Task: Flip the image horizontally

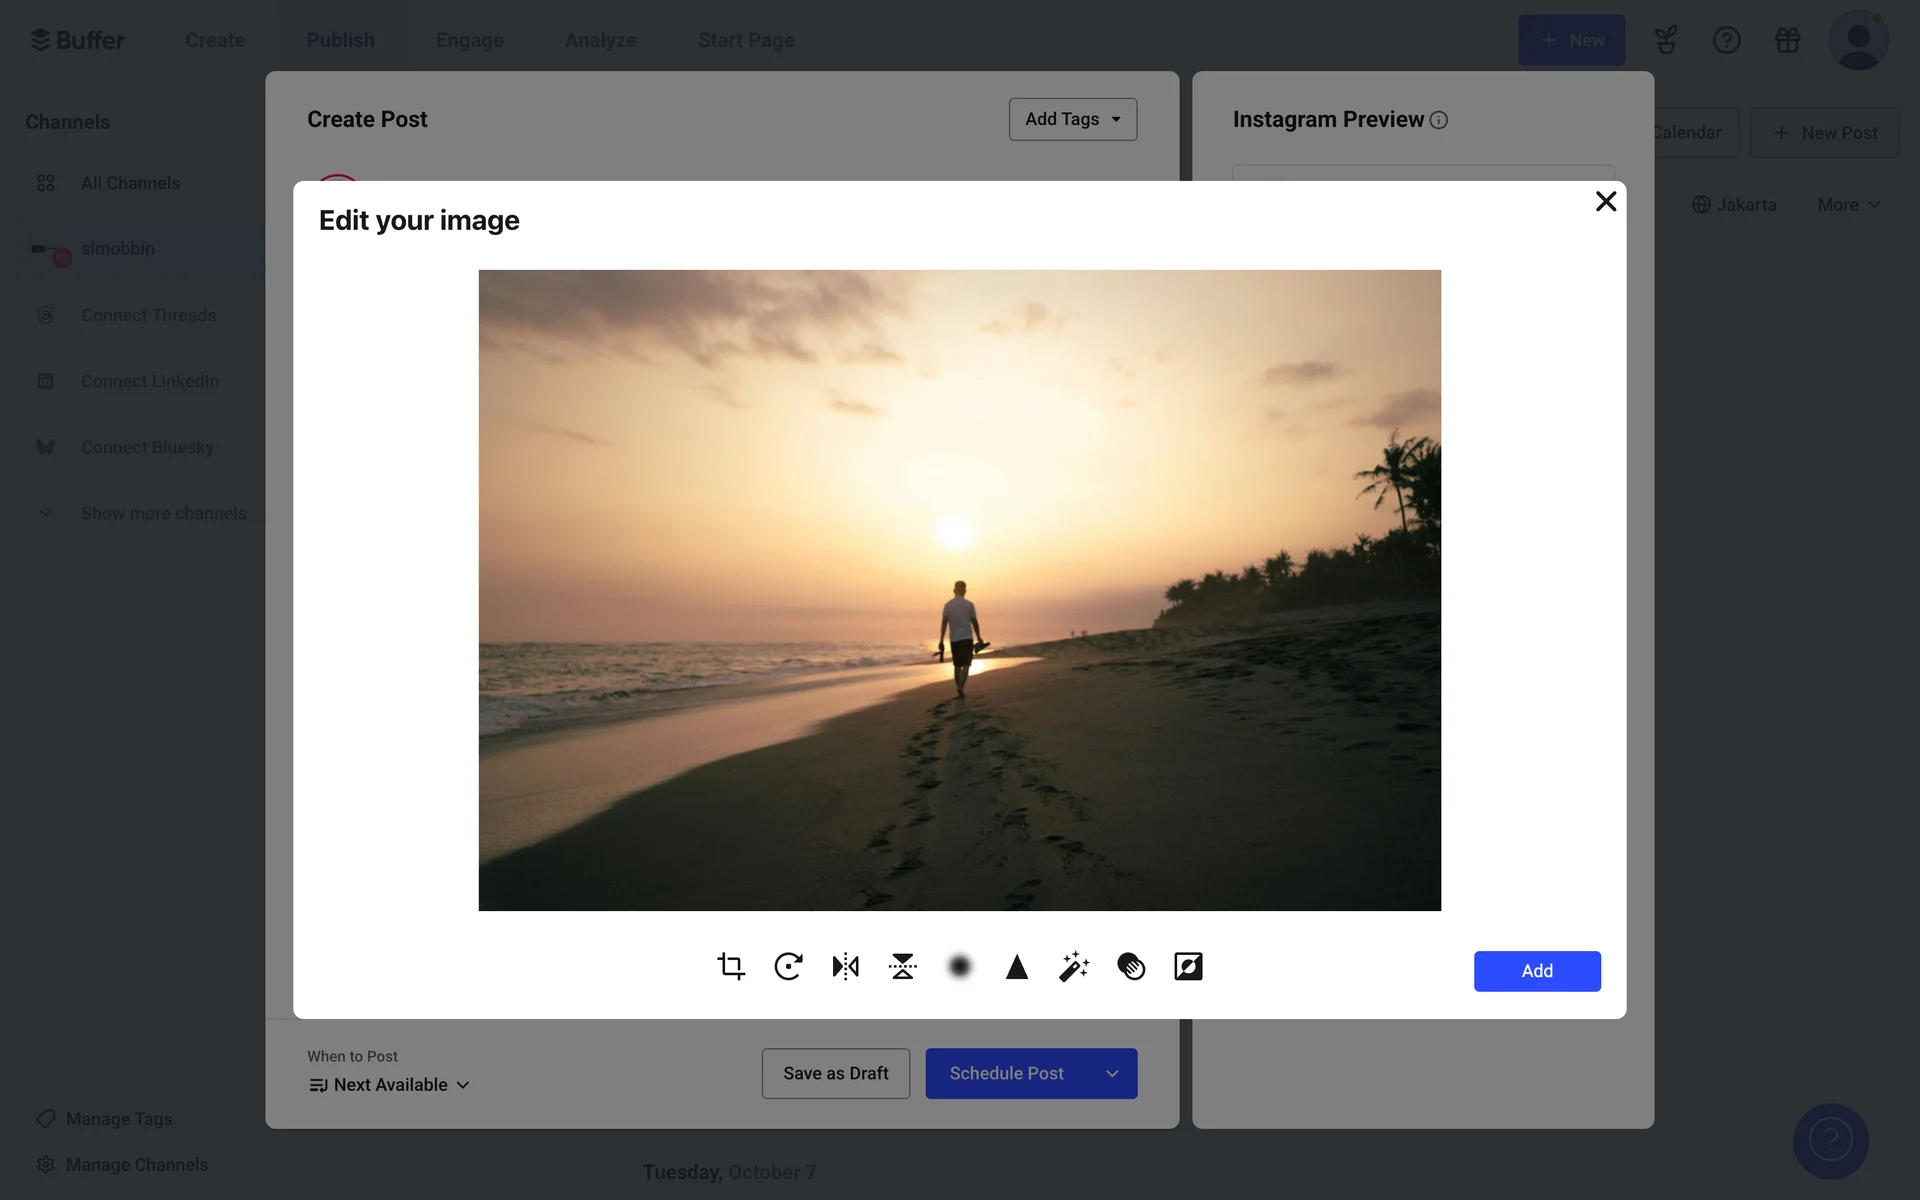Action: tap(845, 966)
